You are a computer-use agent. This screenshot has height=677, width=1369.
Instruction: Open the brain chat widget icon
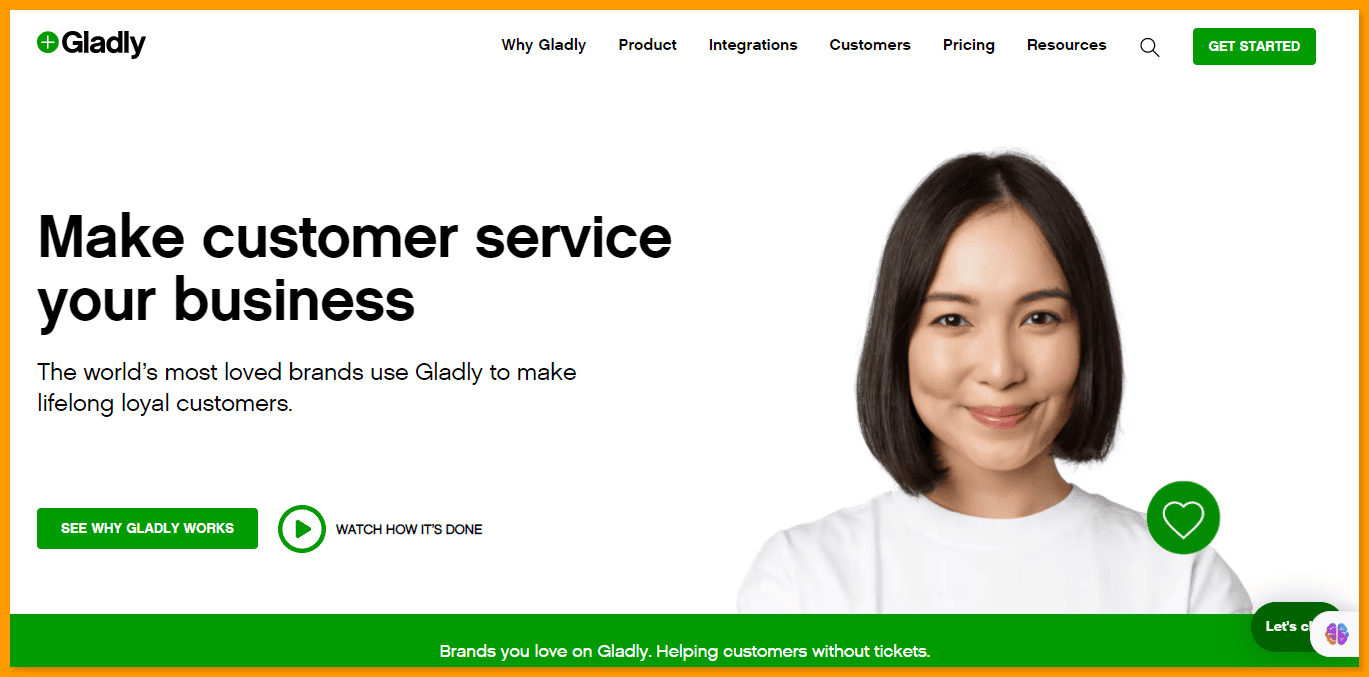click(1337, 634)
